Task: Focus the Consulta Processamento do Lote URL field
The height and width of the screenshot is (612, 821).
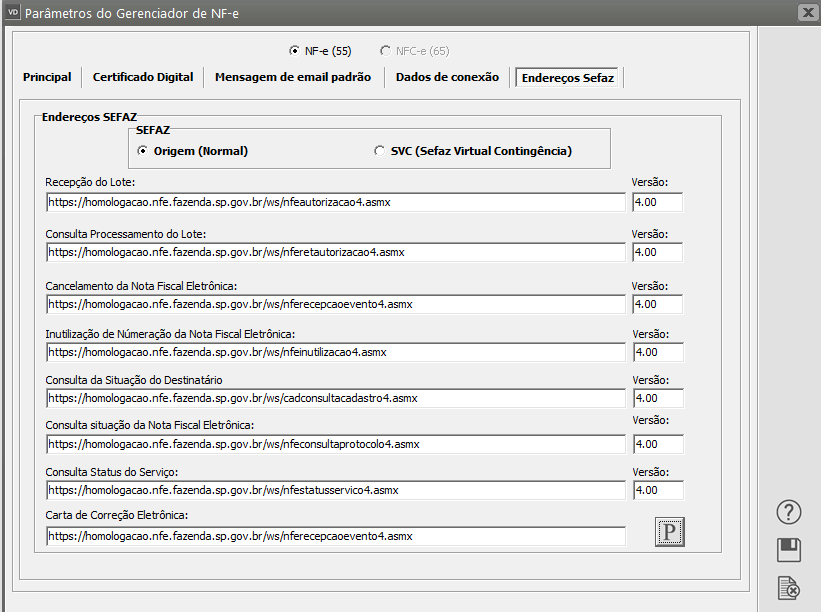Action: coord(335,252)
